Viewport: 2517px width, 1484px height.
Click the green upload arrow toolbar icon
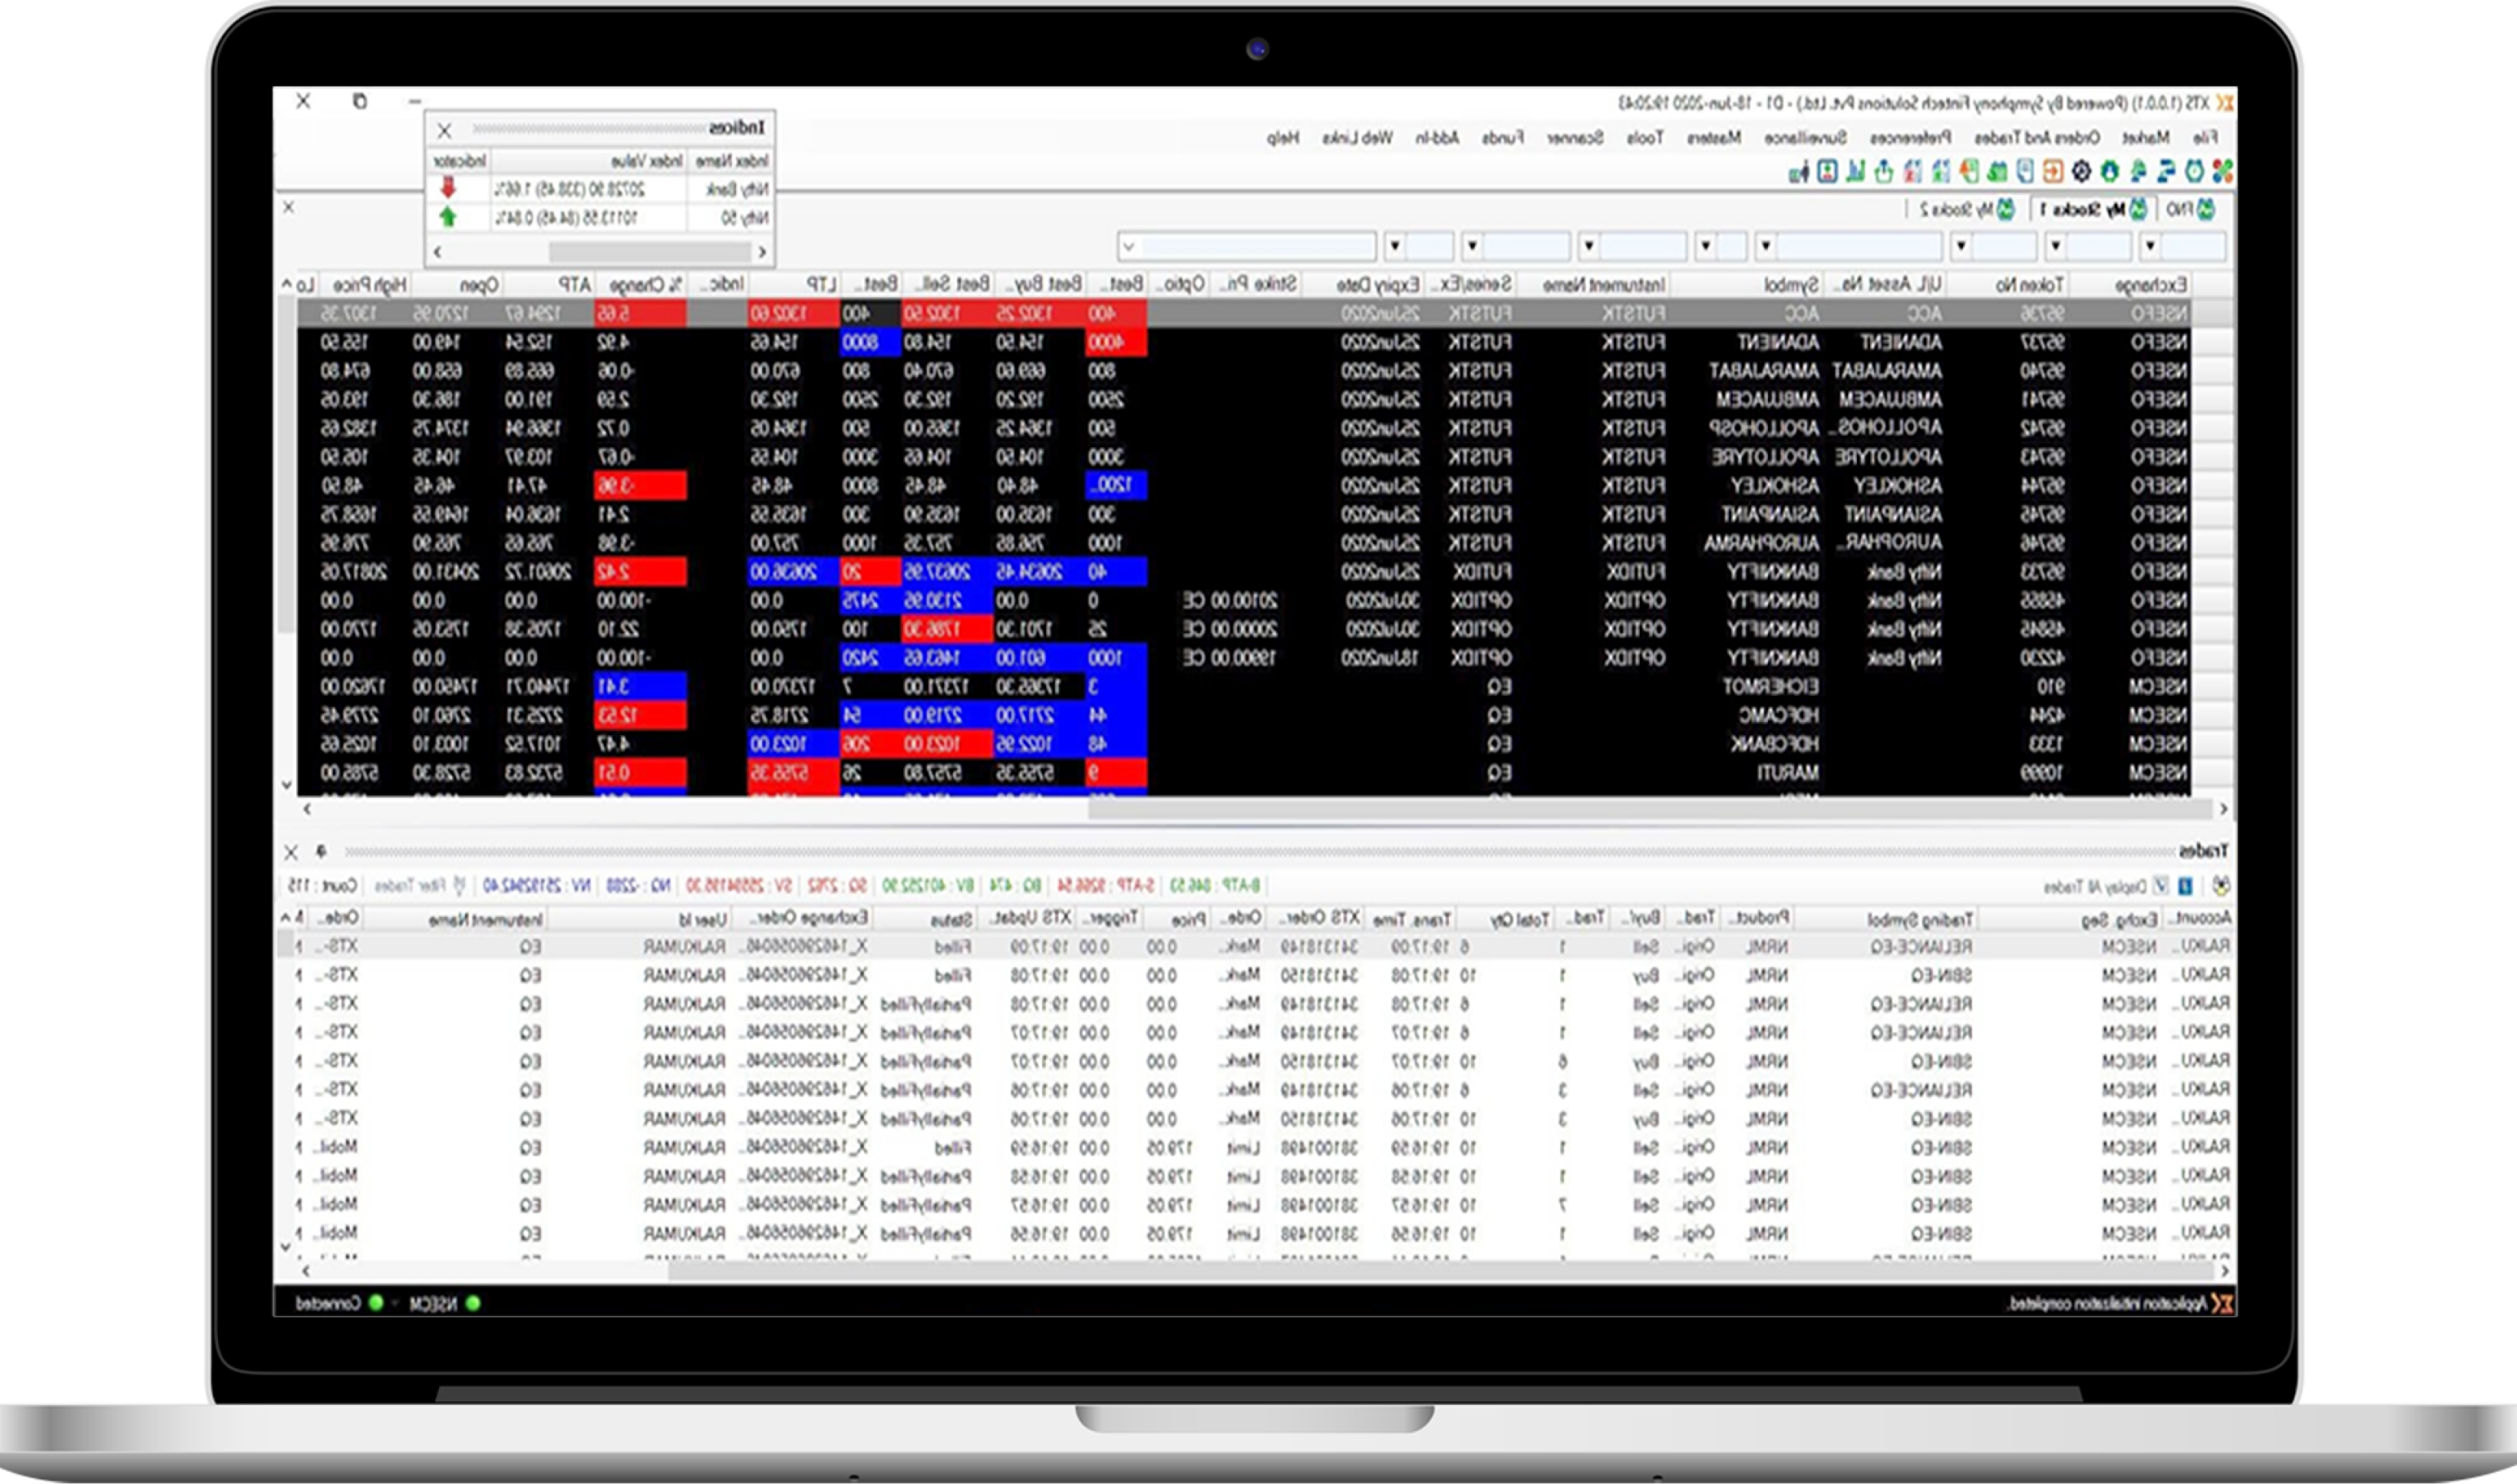click(1884, 171)
